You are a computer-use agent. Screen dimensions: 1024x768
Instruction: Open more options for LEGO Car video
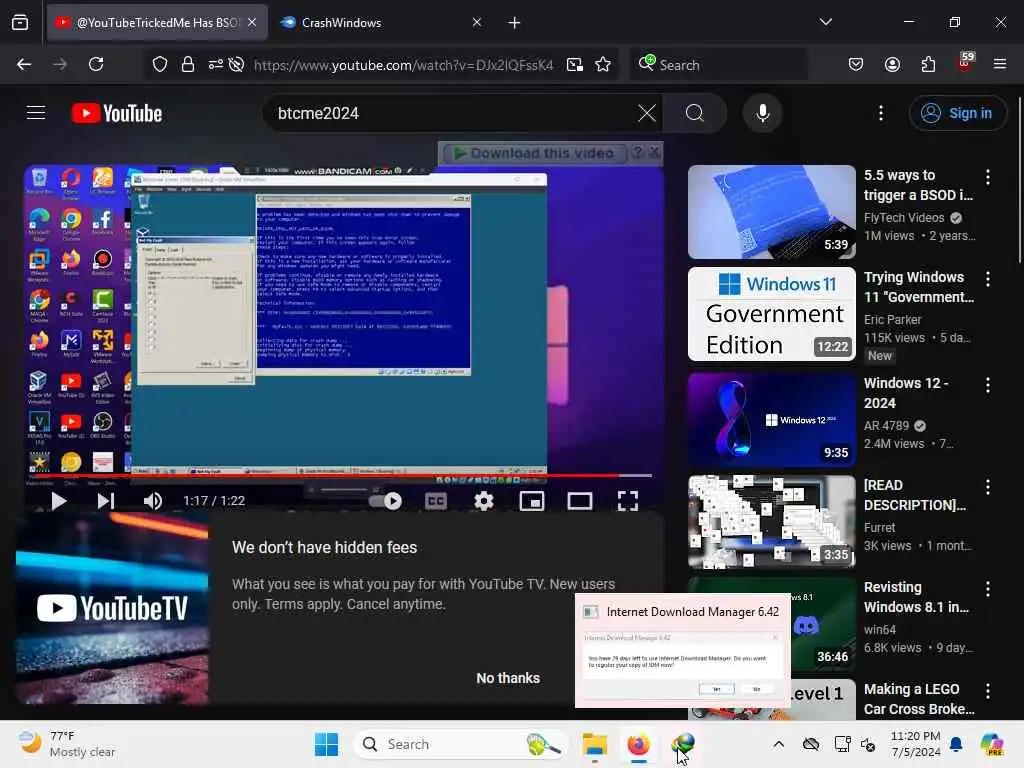(x=987, y=691)
